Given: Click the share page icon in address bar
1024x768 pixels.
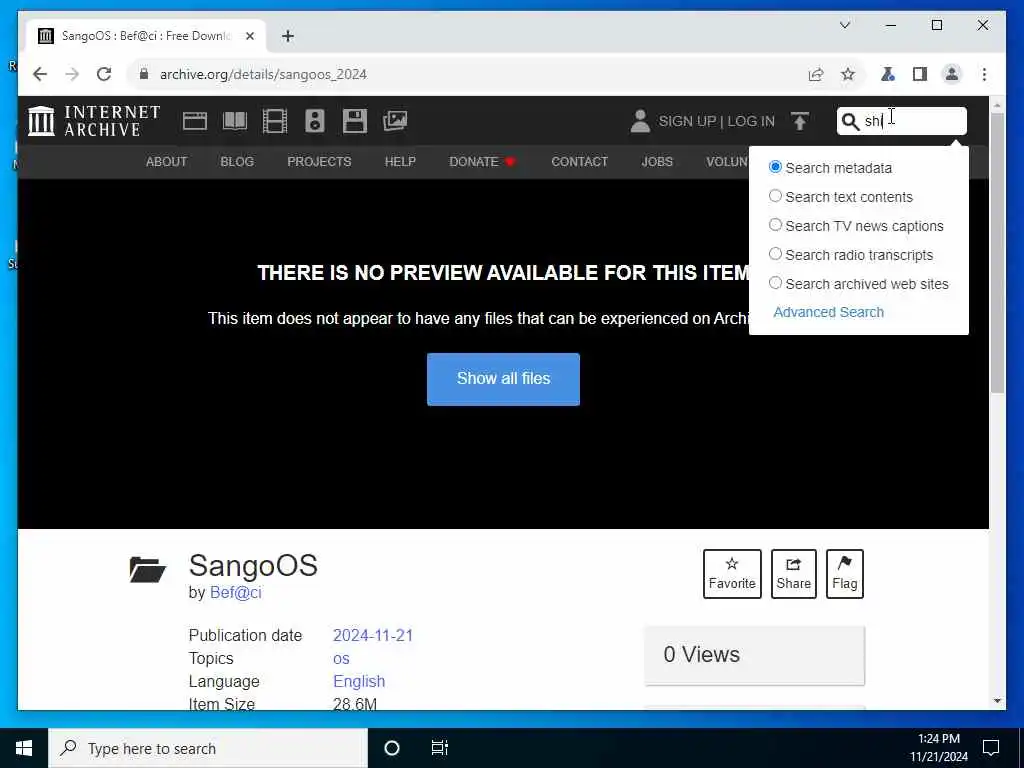Looking at the screenshot, I should click(x=816, y=74).
